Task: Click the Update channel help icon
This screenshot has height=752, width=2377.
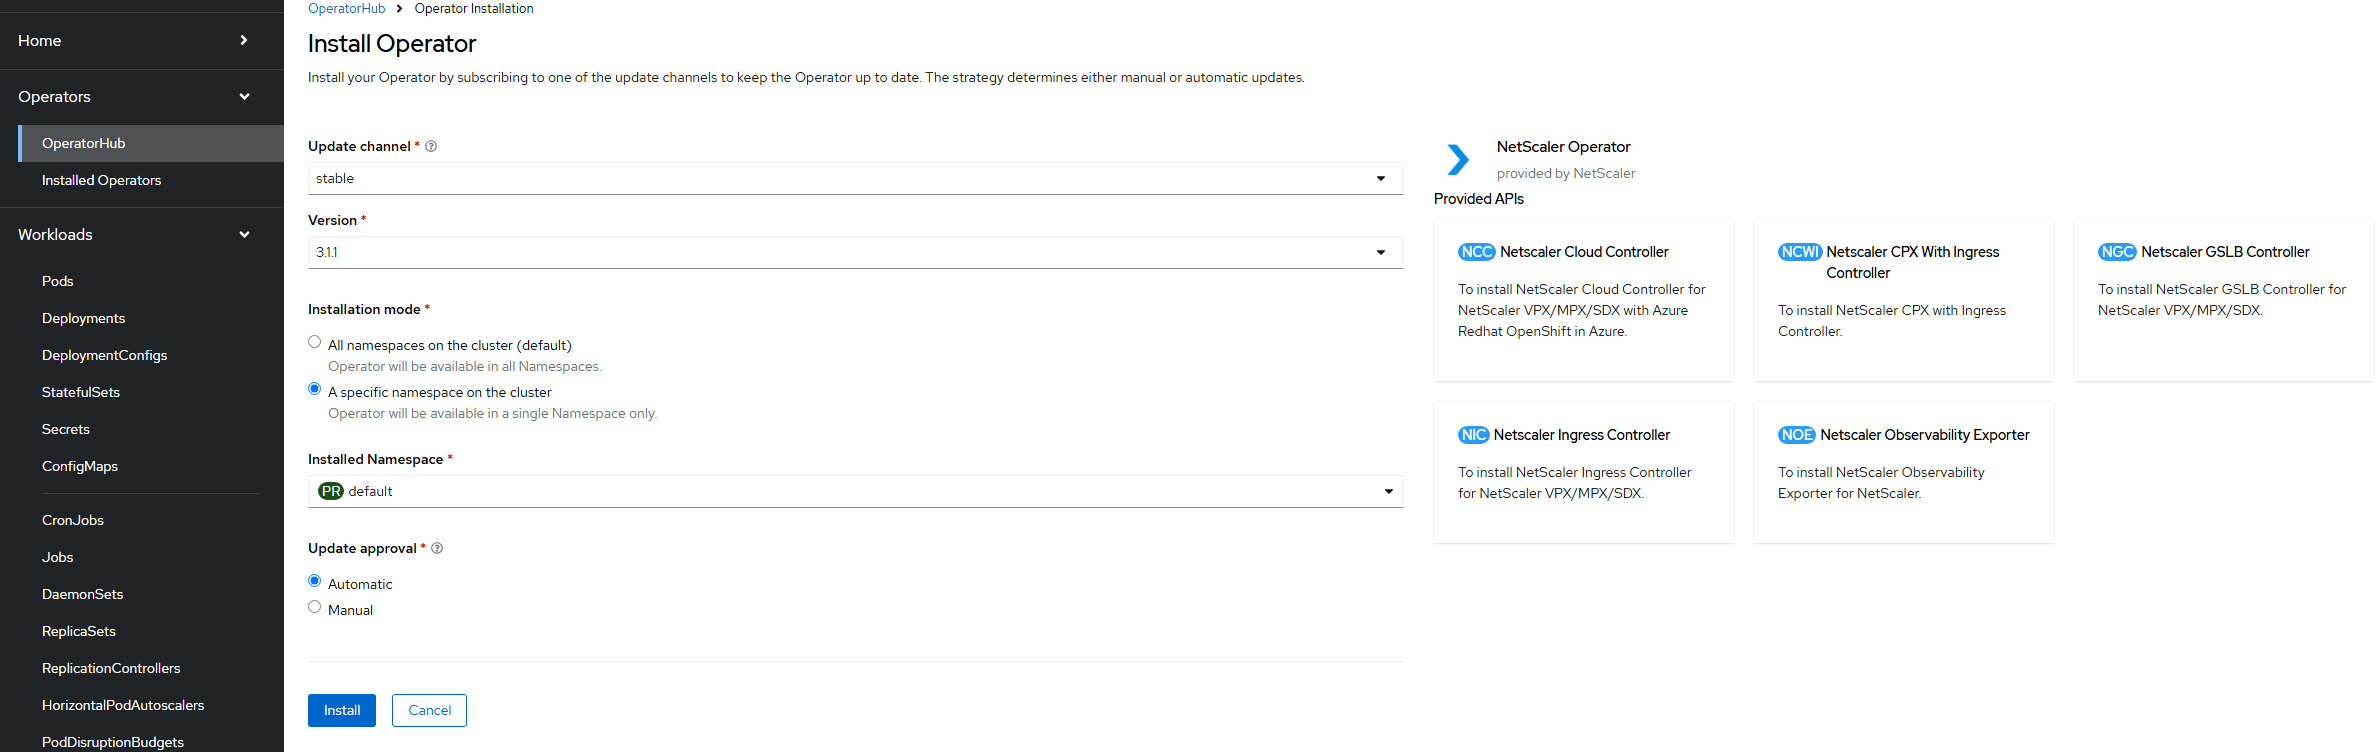Action: [431, 146]
